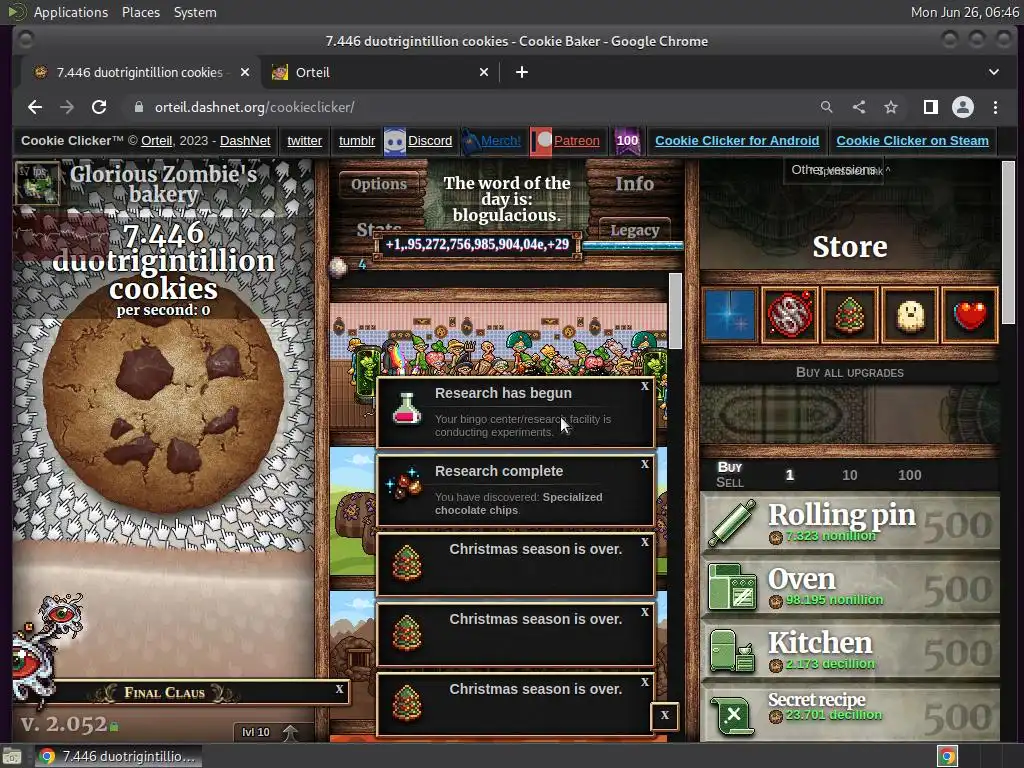Open a new Chrome tab
The width and height of the screenshot is (1024, 768).
[x=521, y=72]
